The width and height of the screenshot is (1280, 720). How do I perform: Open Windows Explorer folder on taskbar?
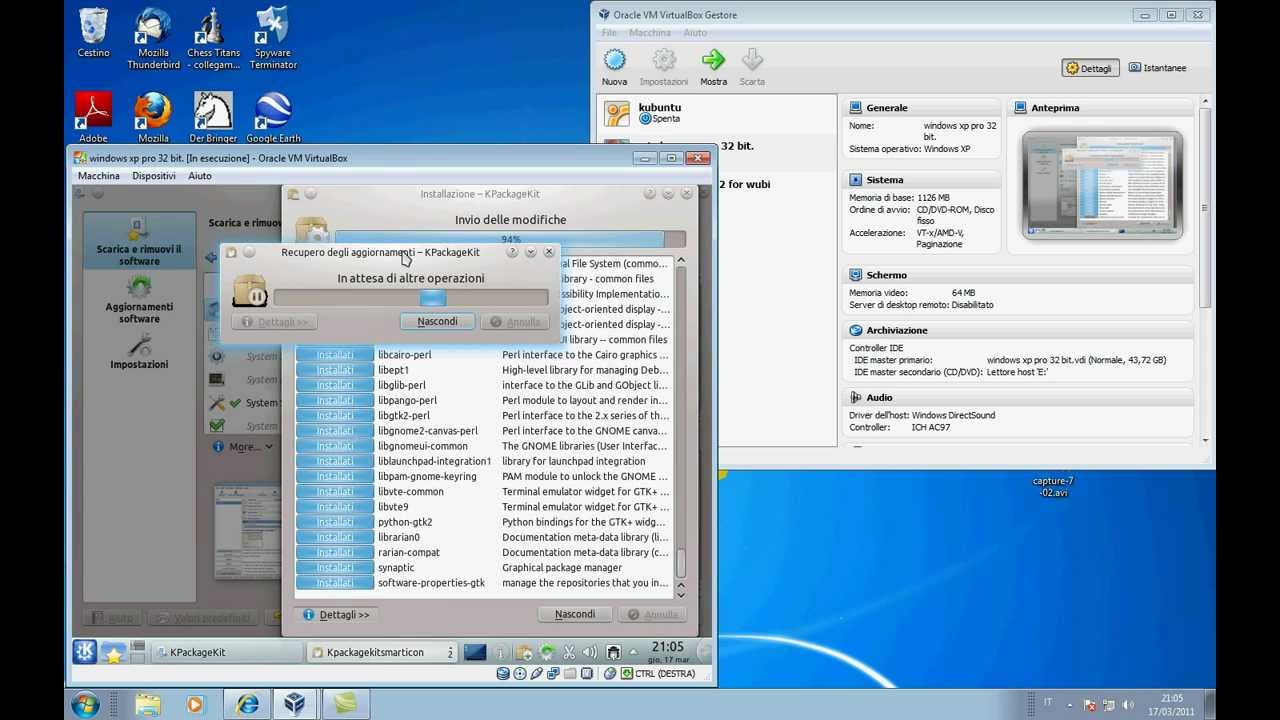pos(148,704)
